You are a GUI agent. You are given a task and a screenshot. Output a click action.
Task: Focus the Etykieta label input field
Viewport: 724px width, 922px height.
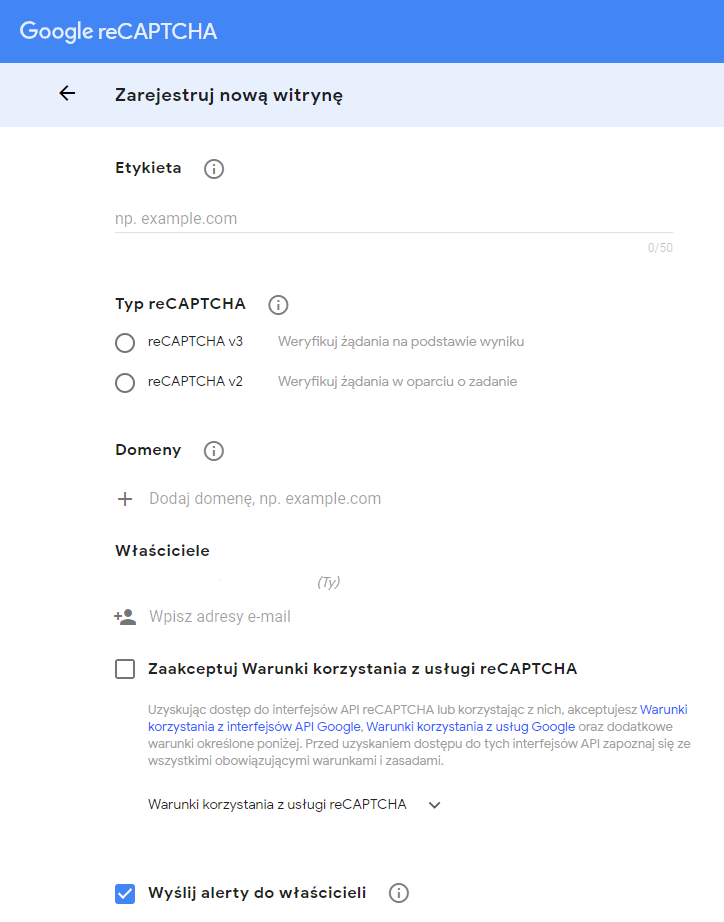(x=393, y=218)
